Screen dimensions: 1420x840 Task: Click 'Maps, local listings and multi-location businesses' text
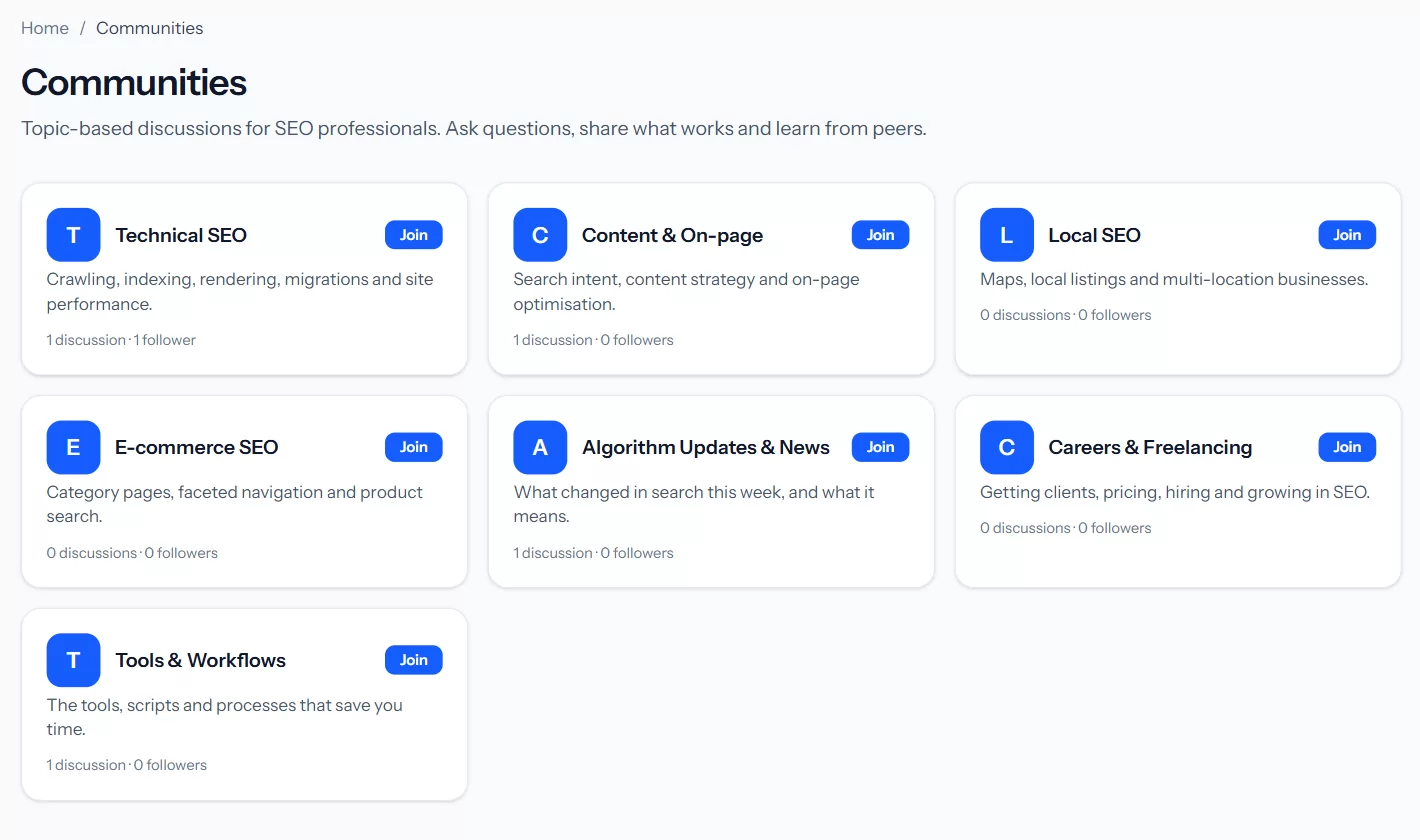coord(1174,279)
